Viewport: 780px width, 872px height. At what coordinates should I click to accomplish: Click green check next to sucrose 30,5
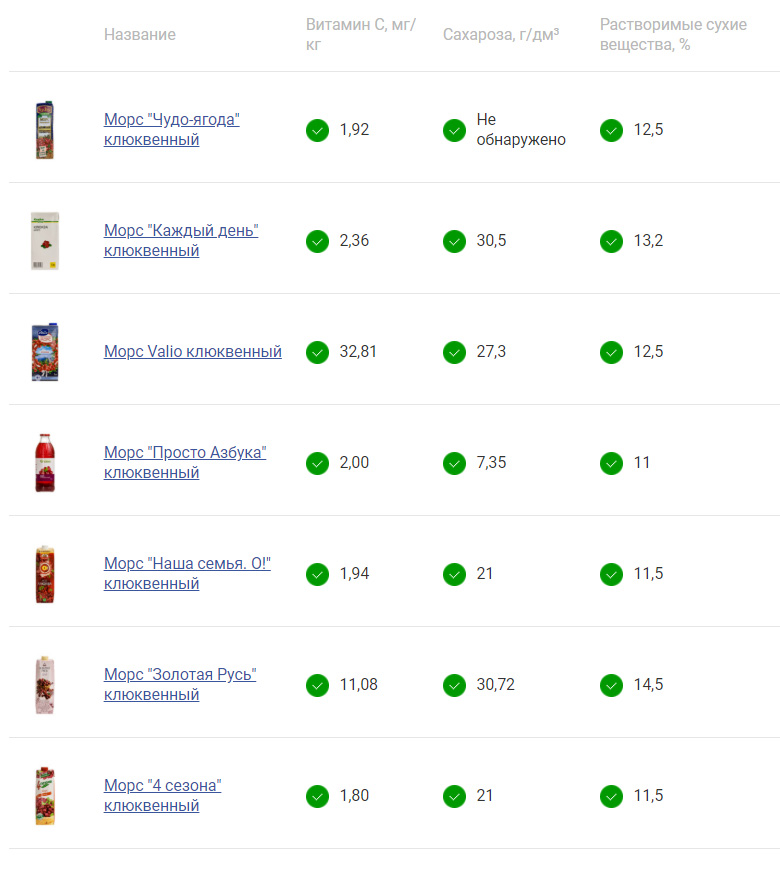(454, 241)
